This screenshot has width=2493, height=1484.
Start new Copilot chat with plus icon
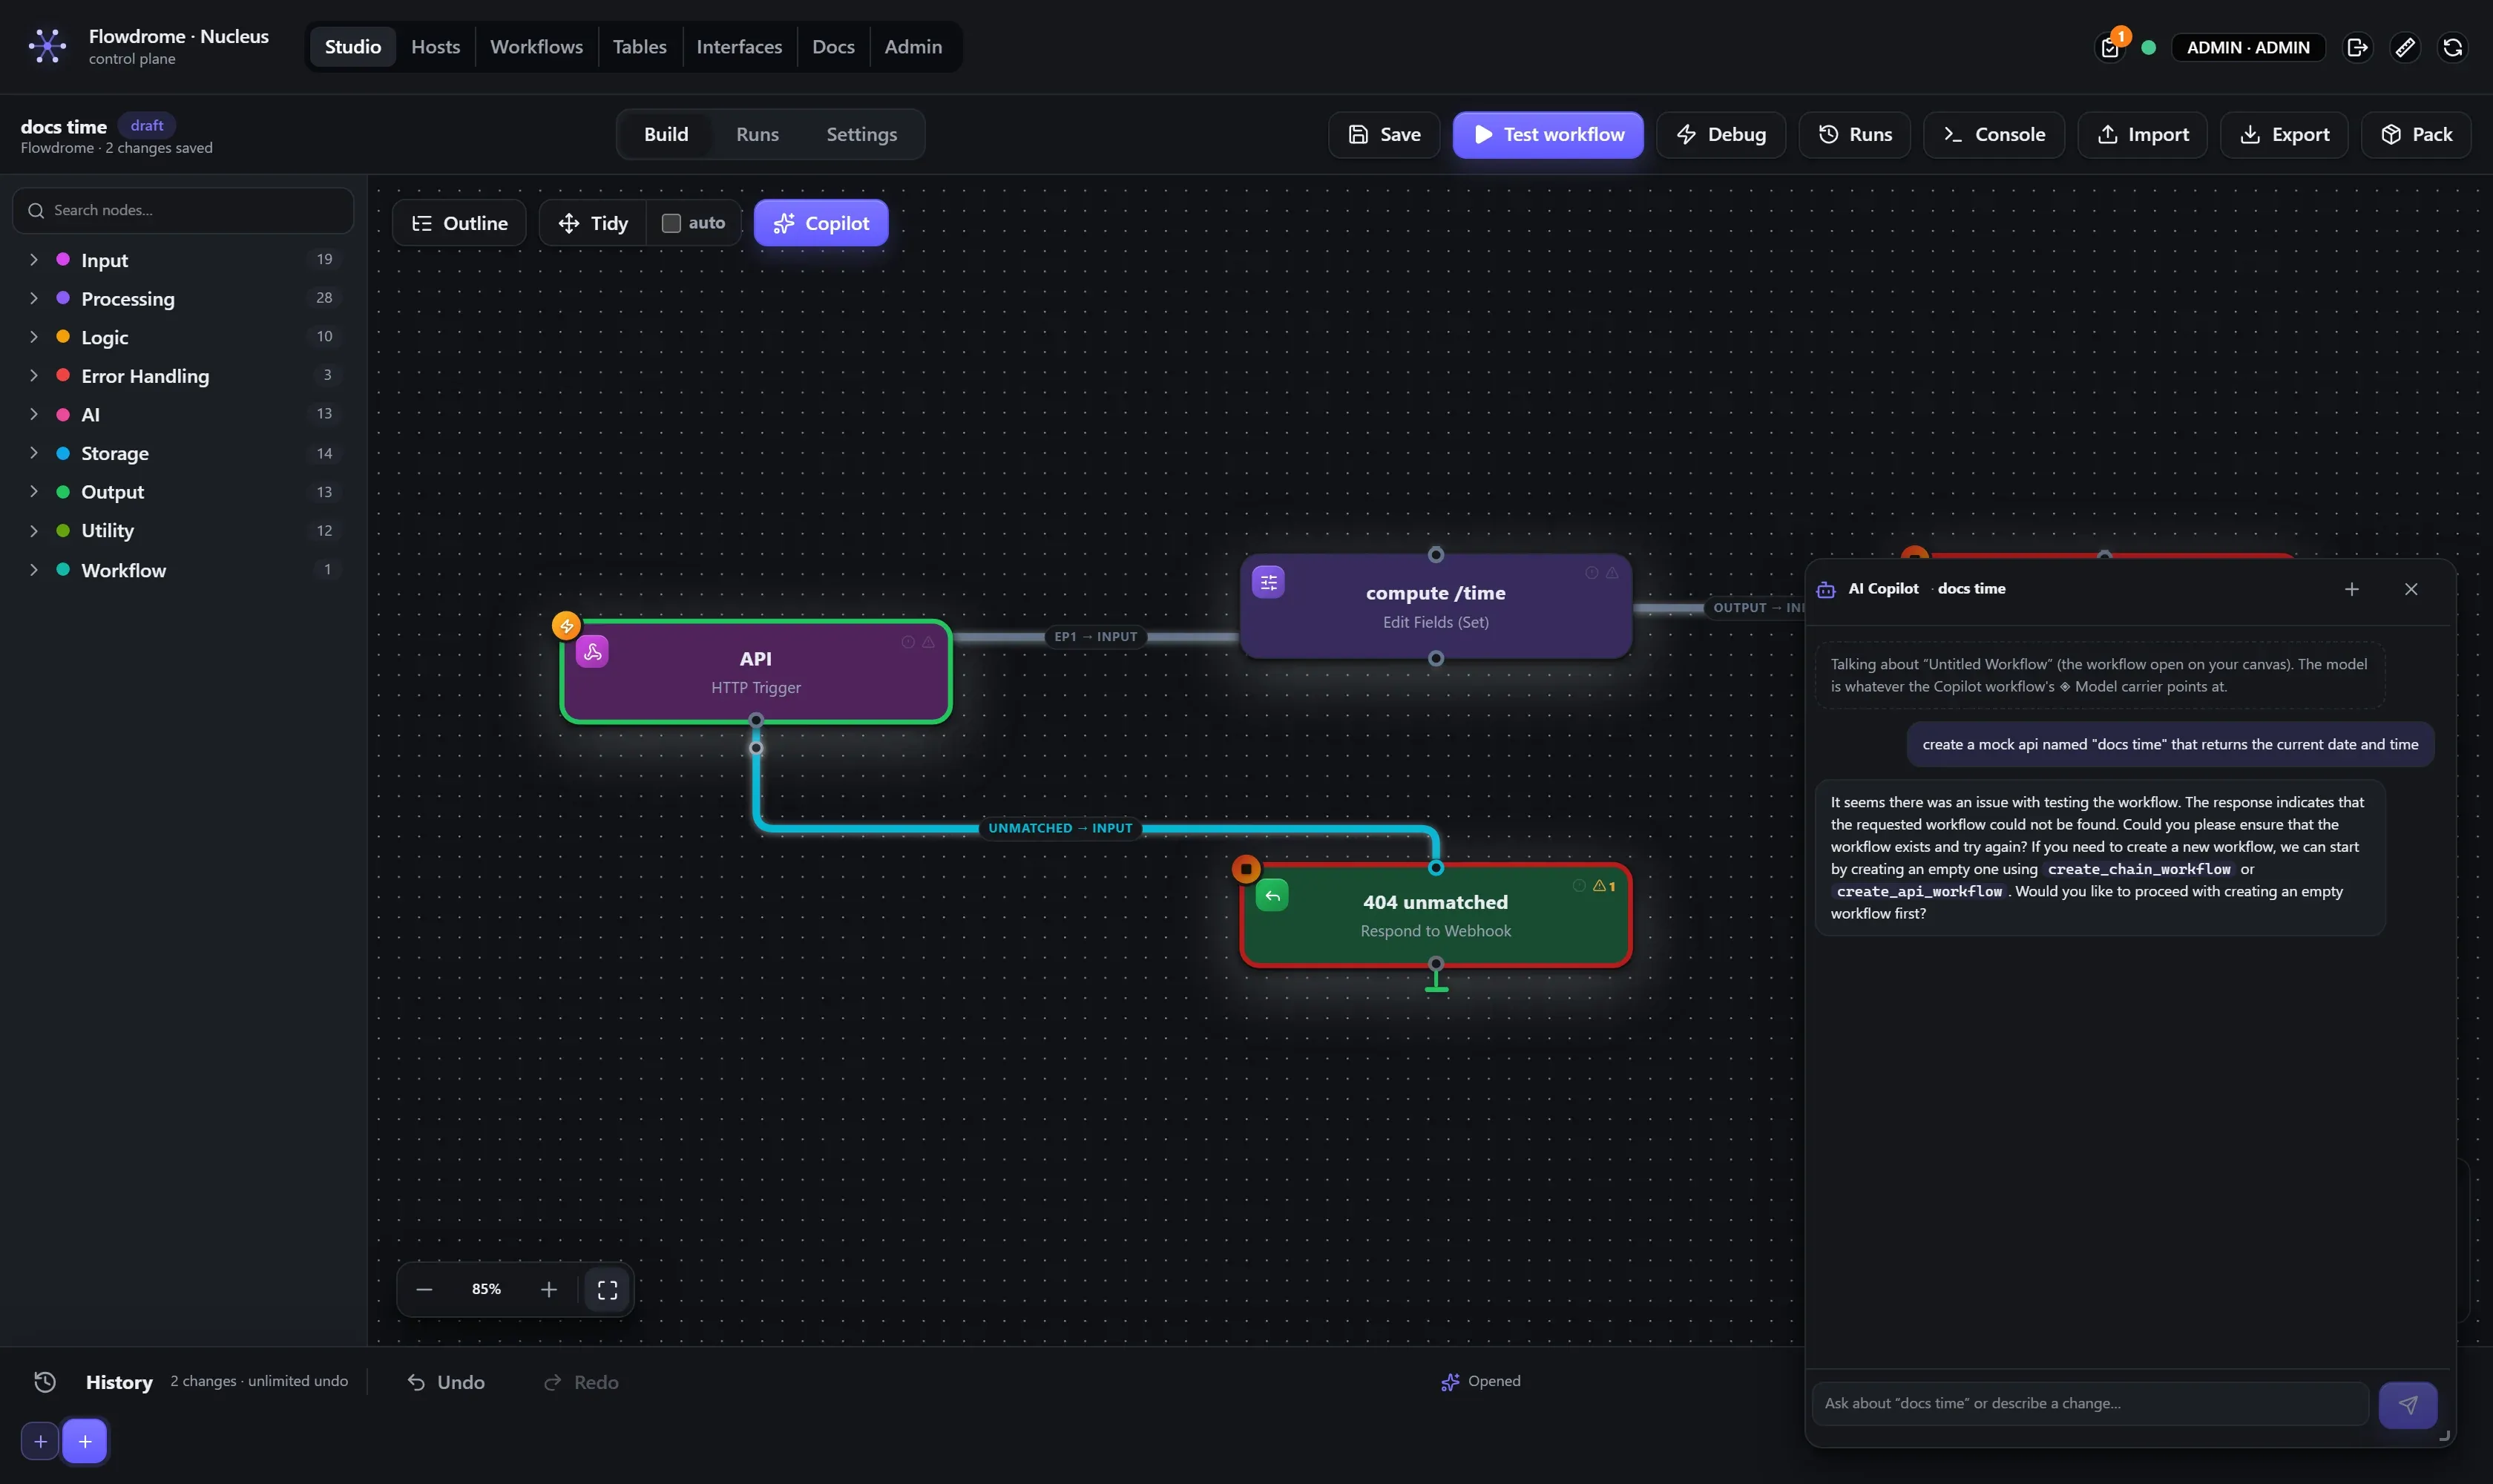click(2352, 589)
